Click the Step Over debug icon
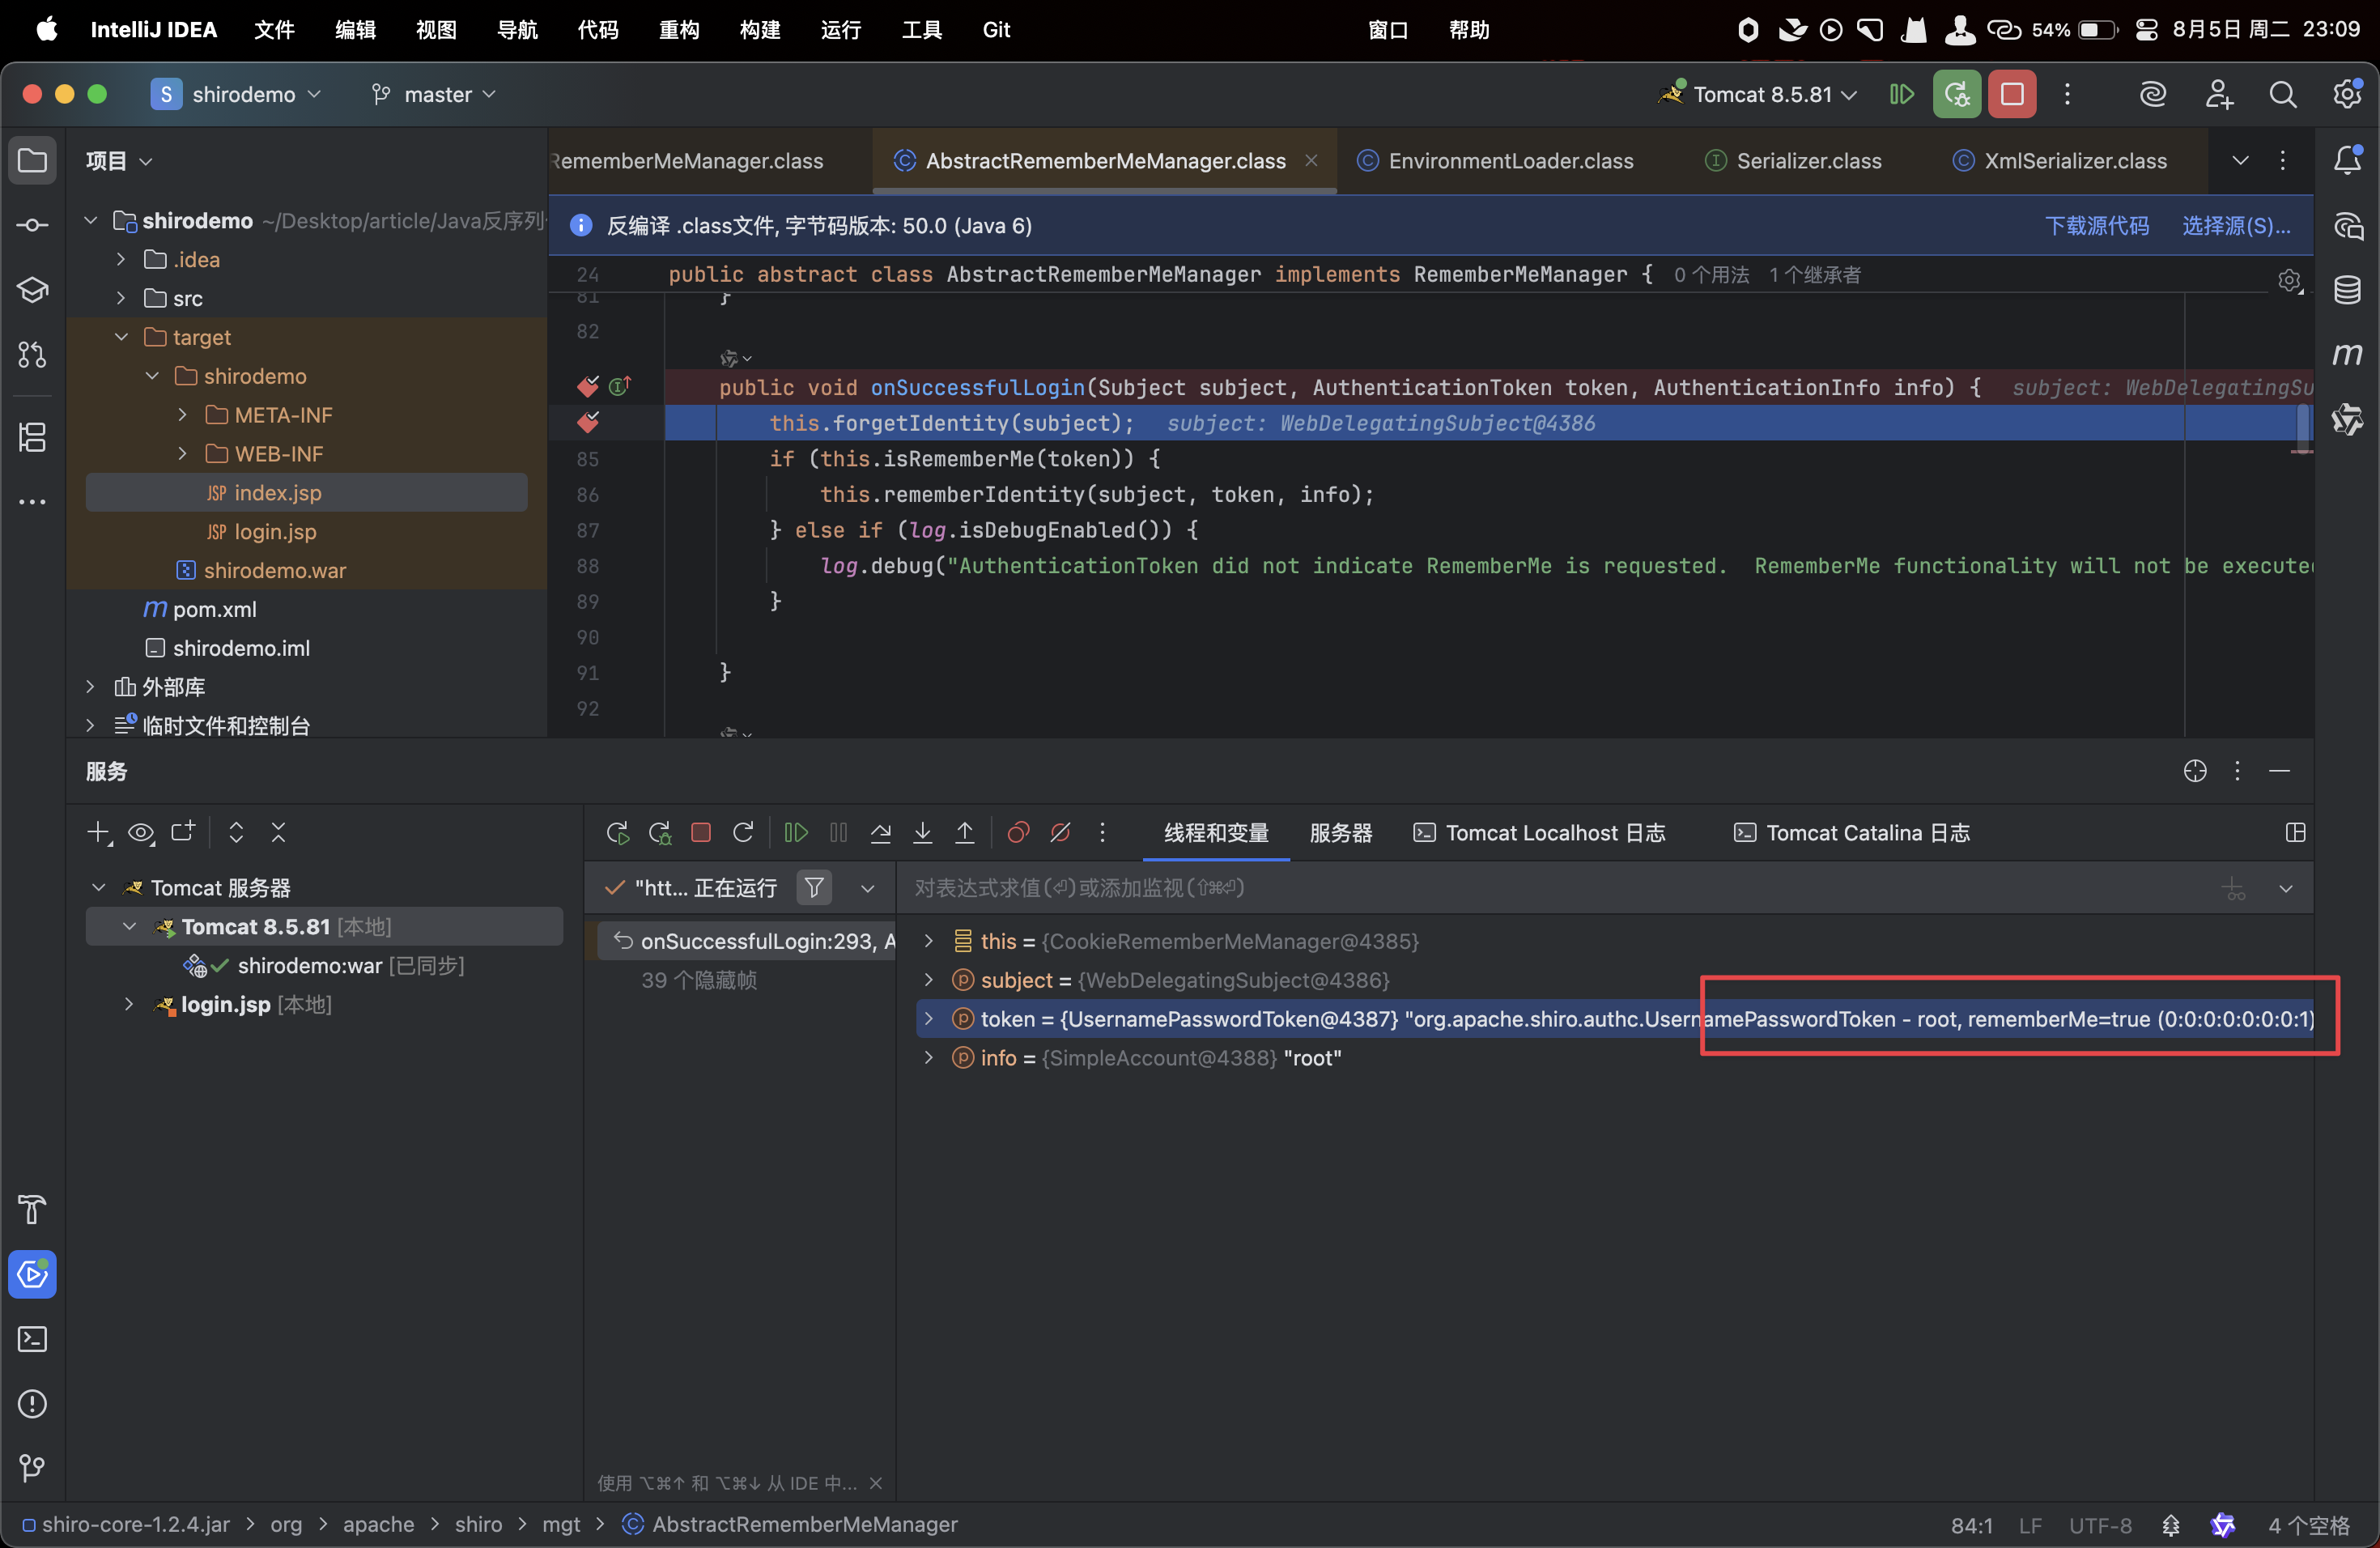 880,832
